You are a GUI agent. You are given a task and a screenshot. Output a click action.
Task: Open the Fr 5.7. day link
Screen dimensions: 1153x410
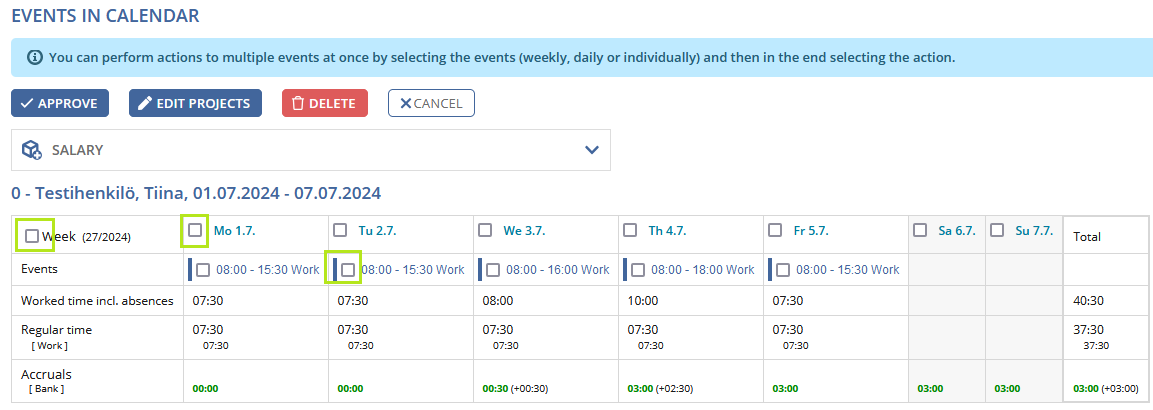[x=811, y=231]
